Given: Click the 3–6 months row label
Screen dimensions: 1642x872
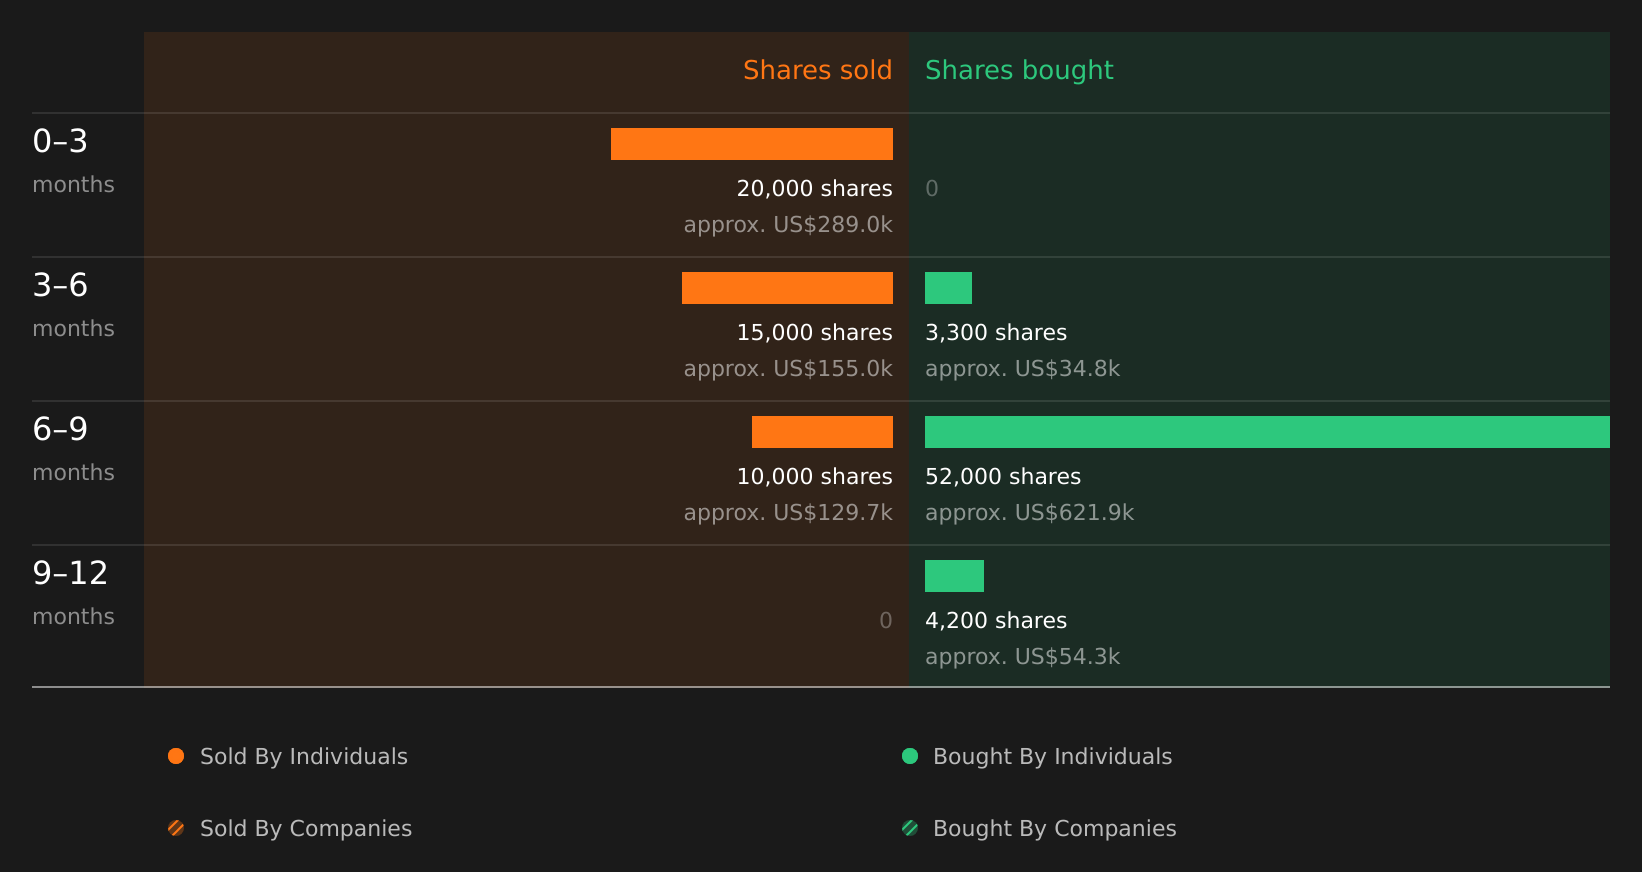Looking at the screenshot, I should point(73,305).
